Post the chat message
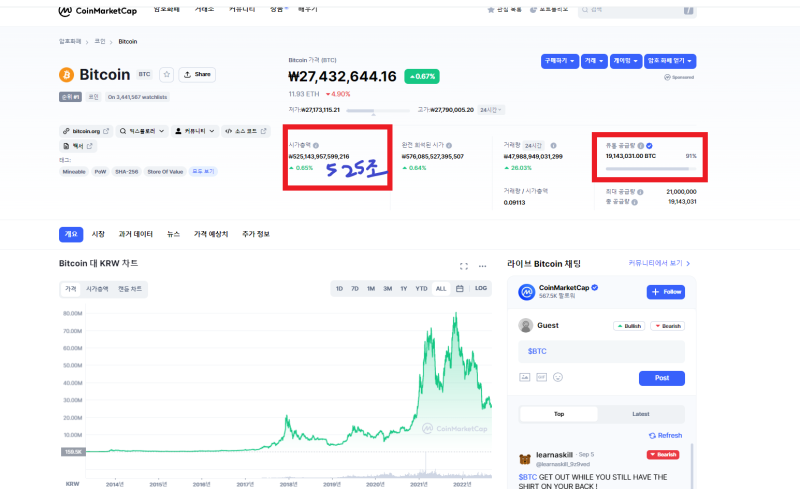This screenshot has height=489, width=800. click(x=662, y=378)
